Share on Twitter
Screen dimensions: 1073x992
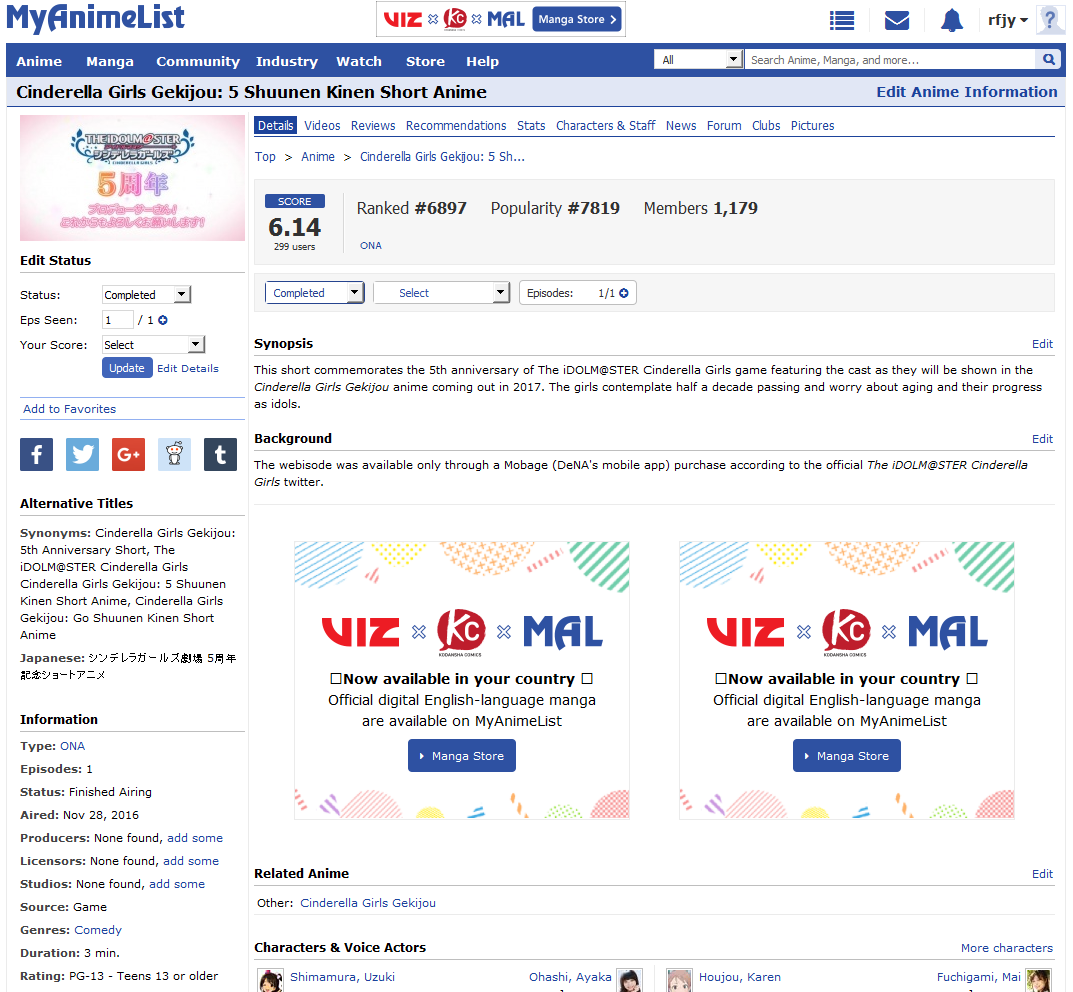pyautogui.click(x=82, y=454)
